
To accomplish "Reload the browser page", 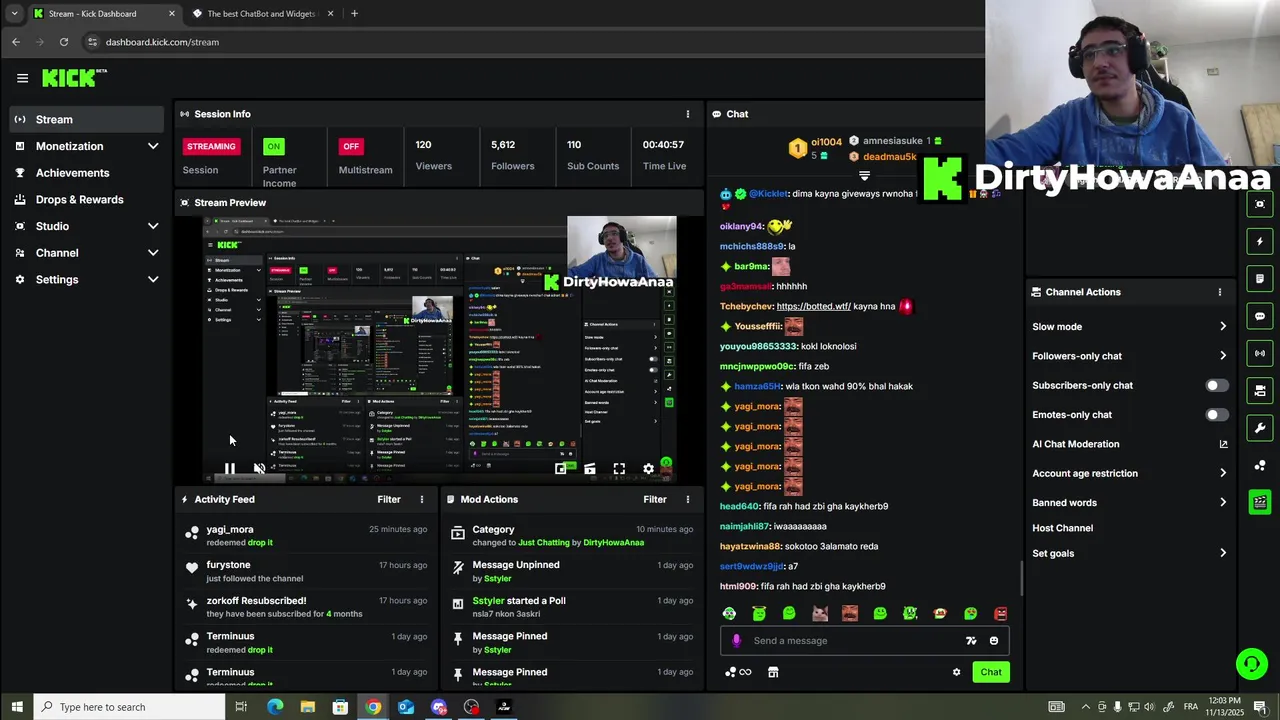I will point(64,42).
